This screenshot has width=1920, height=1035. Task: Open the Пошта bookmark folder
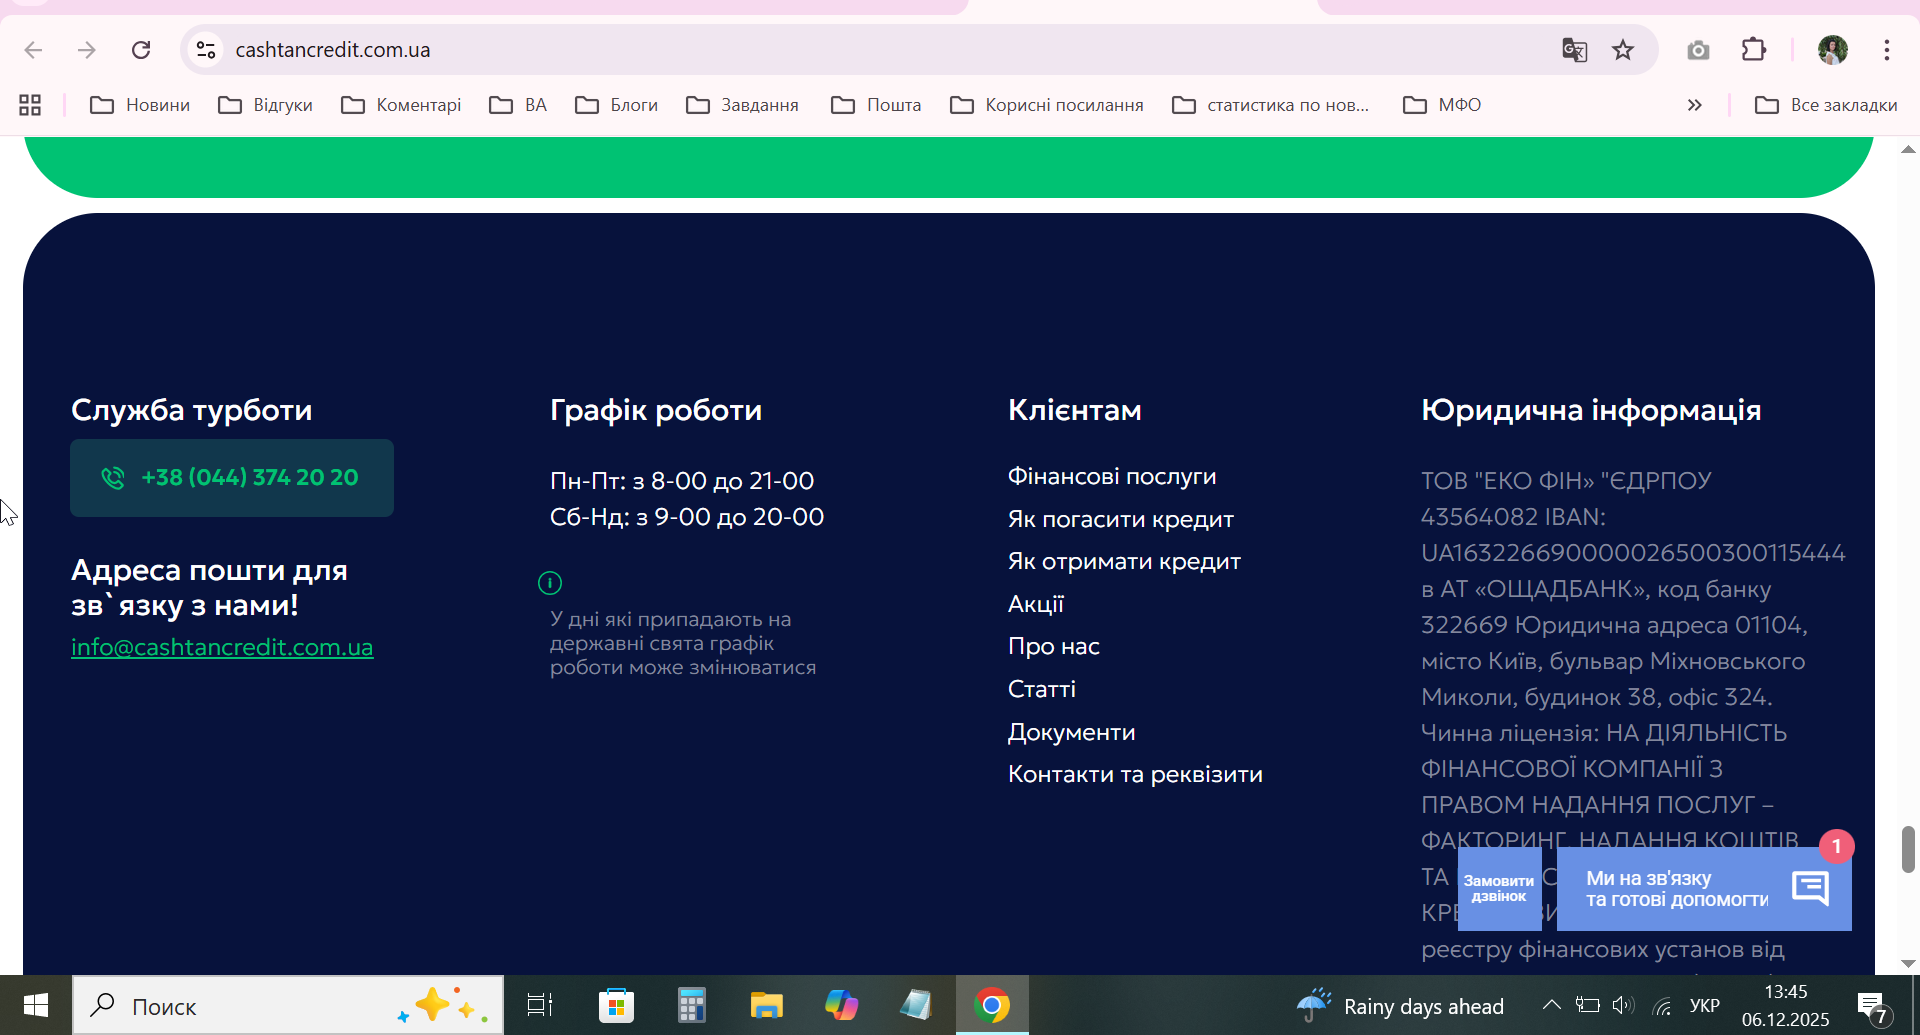(x=876, y=105)
